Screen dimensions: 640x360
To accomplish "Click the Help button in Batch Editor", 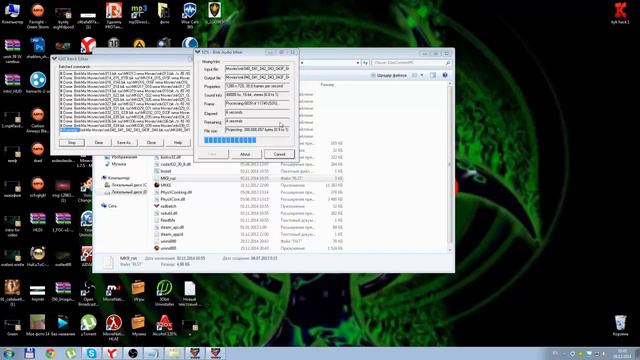I will (178, 142).
